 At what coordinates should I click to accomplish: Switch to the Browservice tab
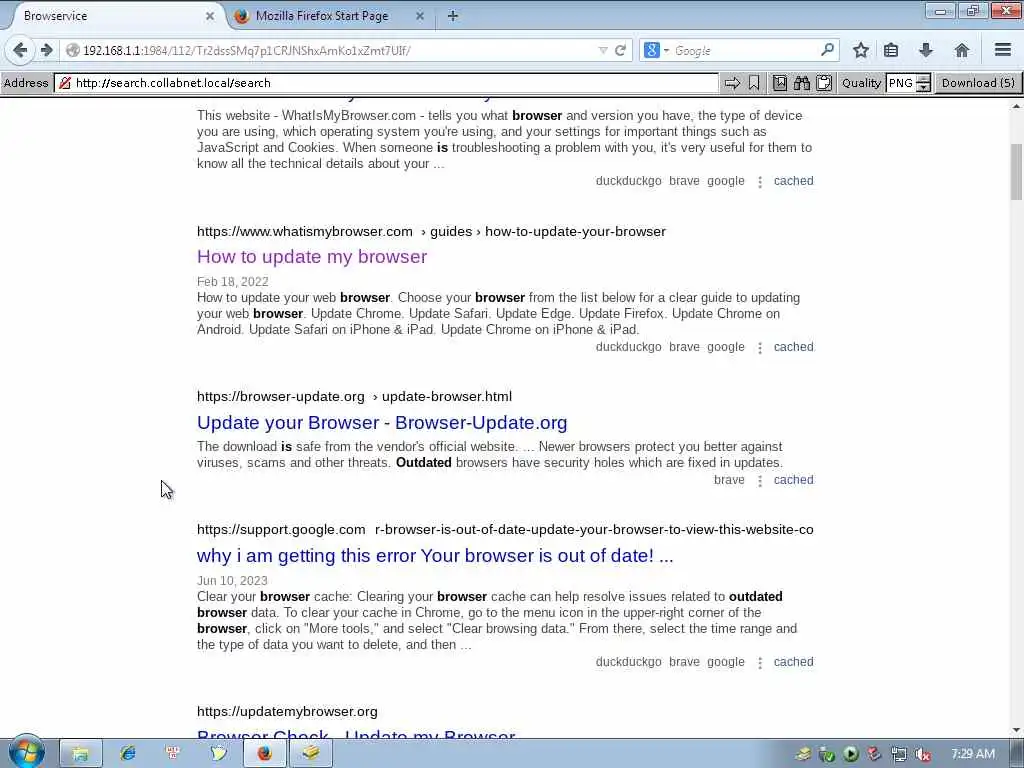(111, 16)
